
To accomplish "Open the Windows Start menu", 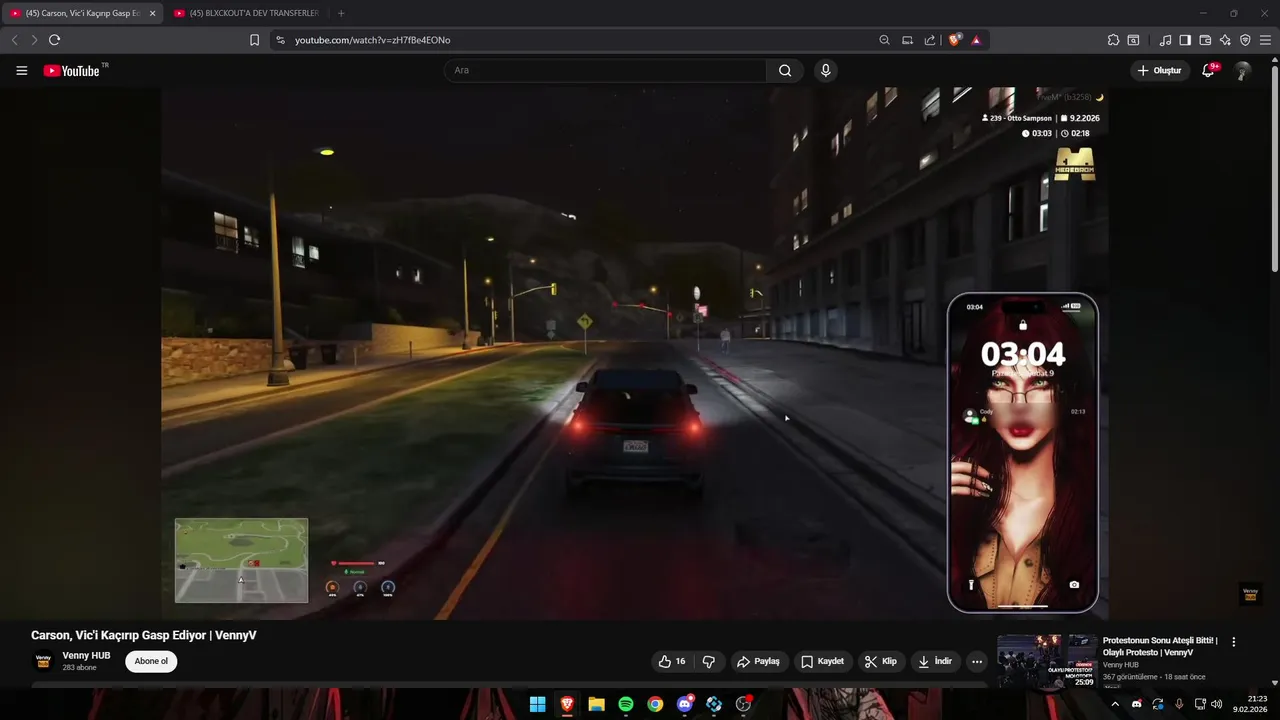I will pos(537,704).
